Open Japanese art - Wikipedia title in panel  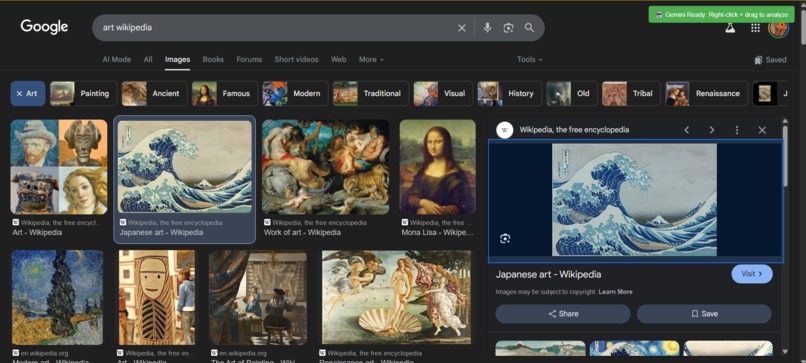point(548,275)
